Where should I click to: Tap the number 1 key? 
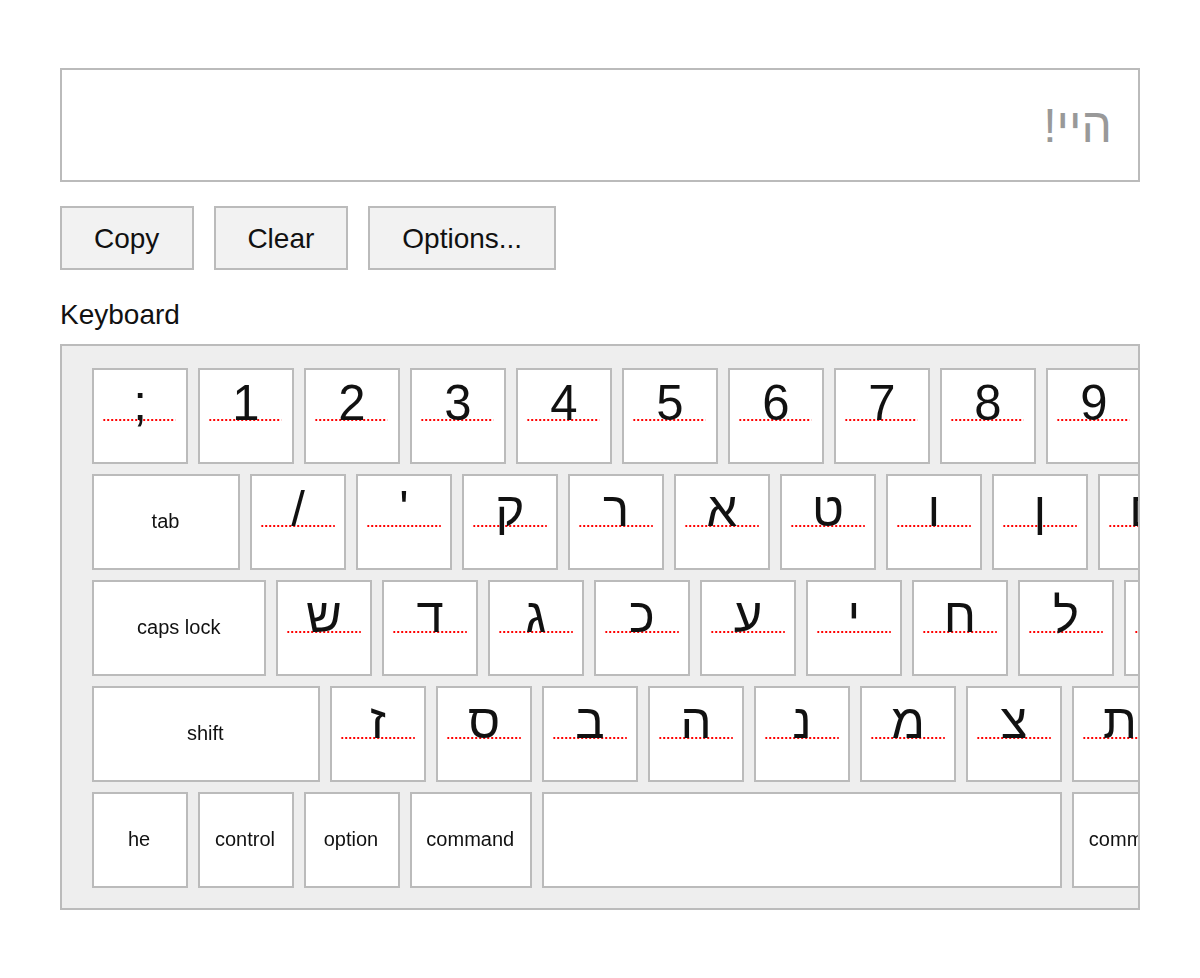tap(246, 416)
